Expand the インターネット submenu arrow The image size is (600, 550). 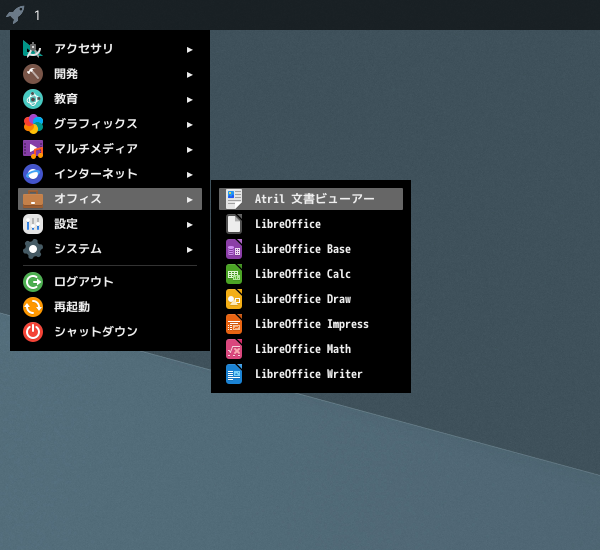(189, 175)
